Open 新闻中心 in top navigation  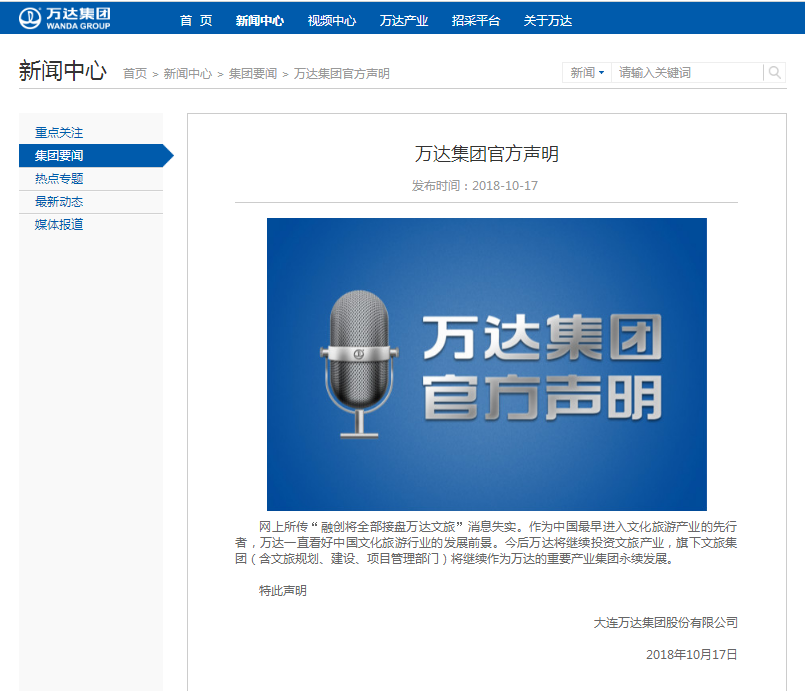coord(260,20)
